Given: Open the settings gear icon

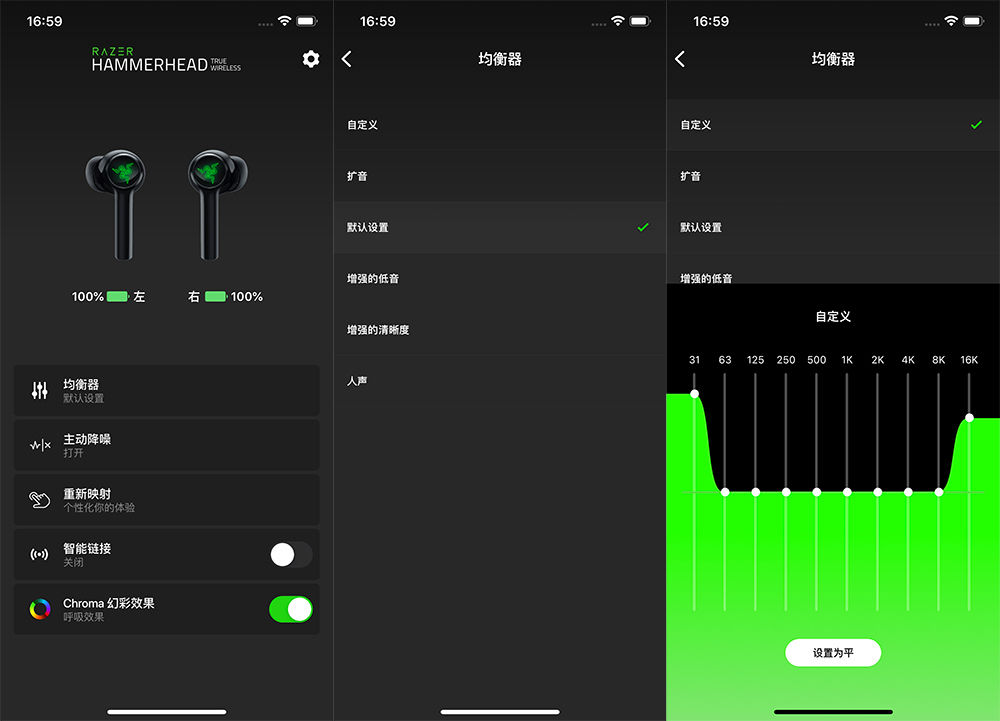Looking at the screenshot, I should coord(310,59).
